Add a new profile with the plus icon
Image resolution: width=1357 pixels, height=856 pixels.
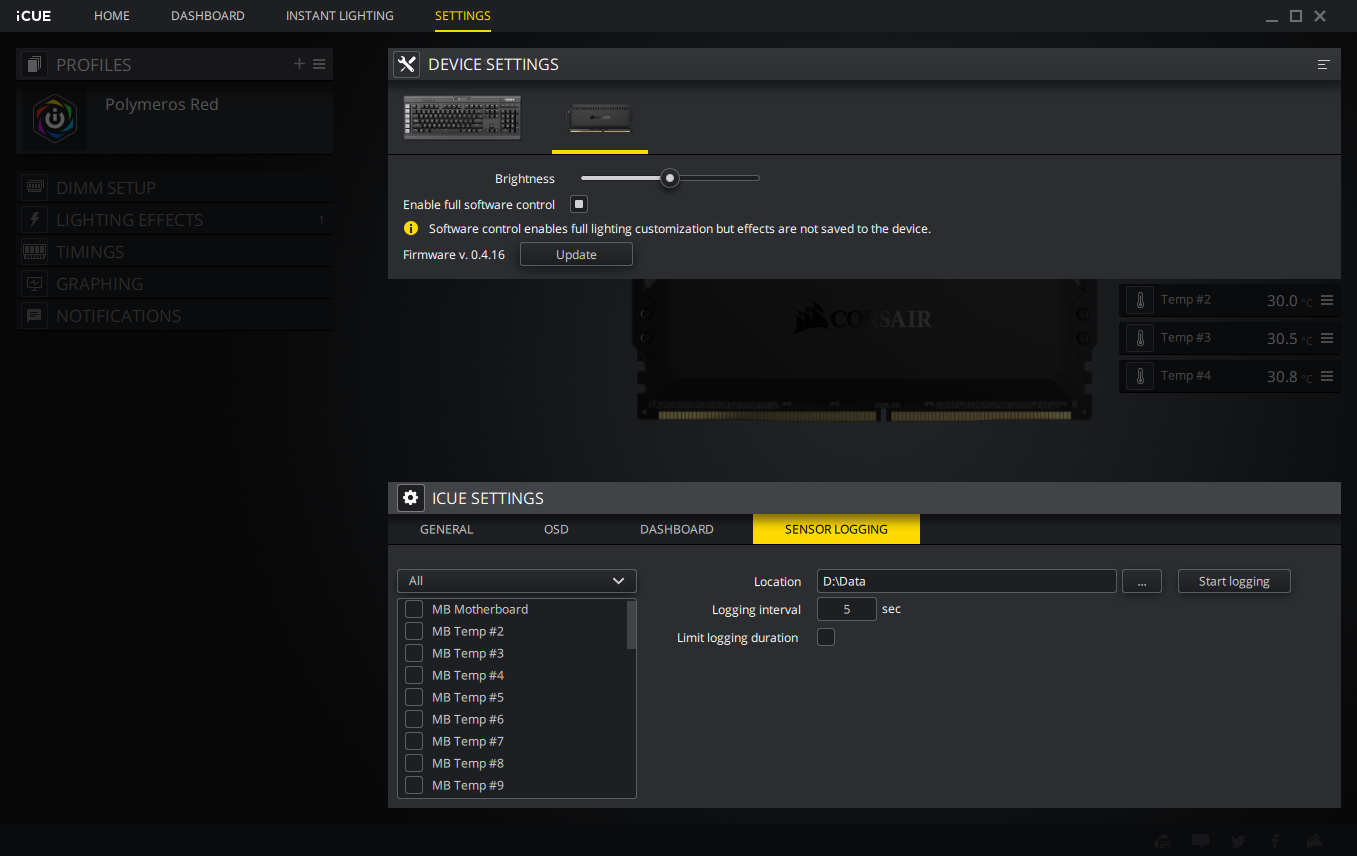click(299, 64)
